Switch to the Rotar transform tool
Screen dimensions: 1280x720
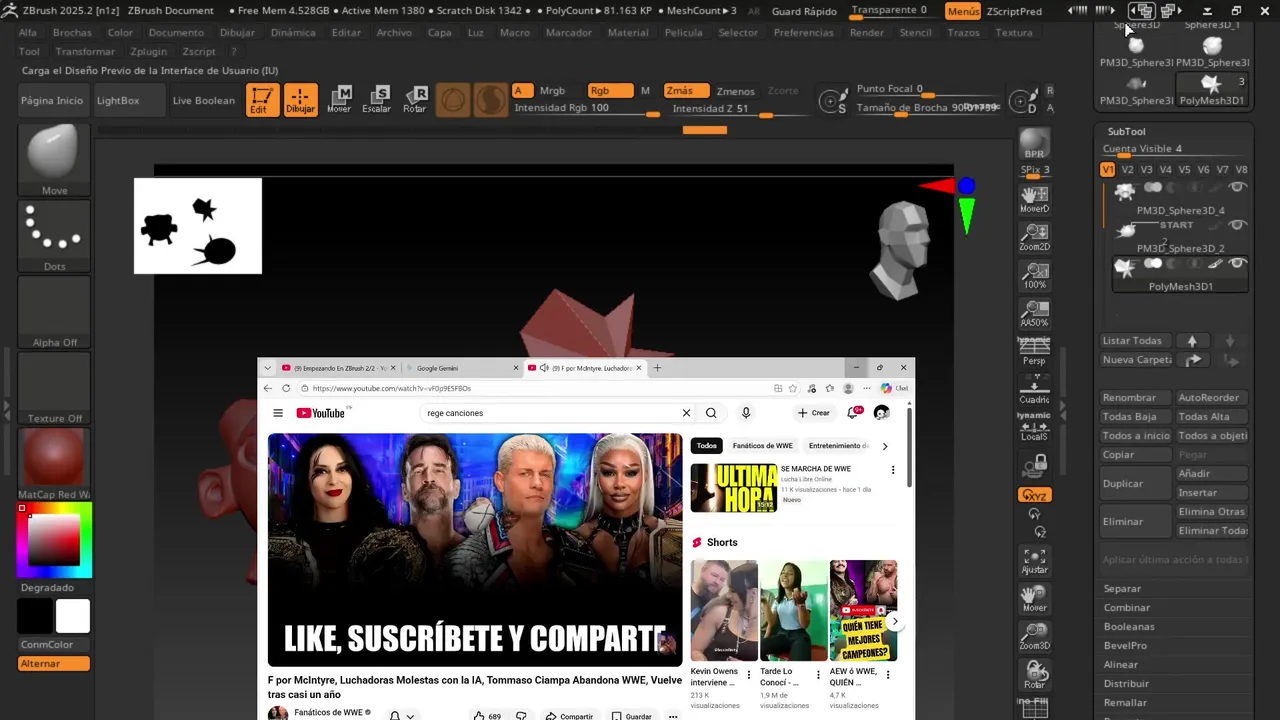(415, 100)
